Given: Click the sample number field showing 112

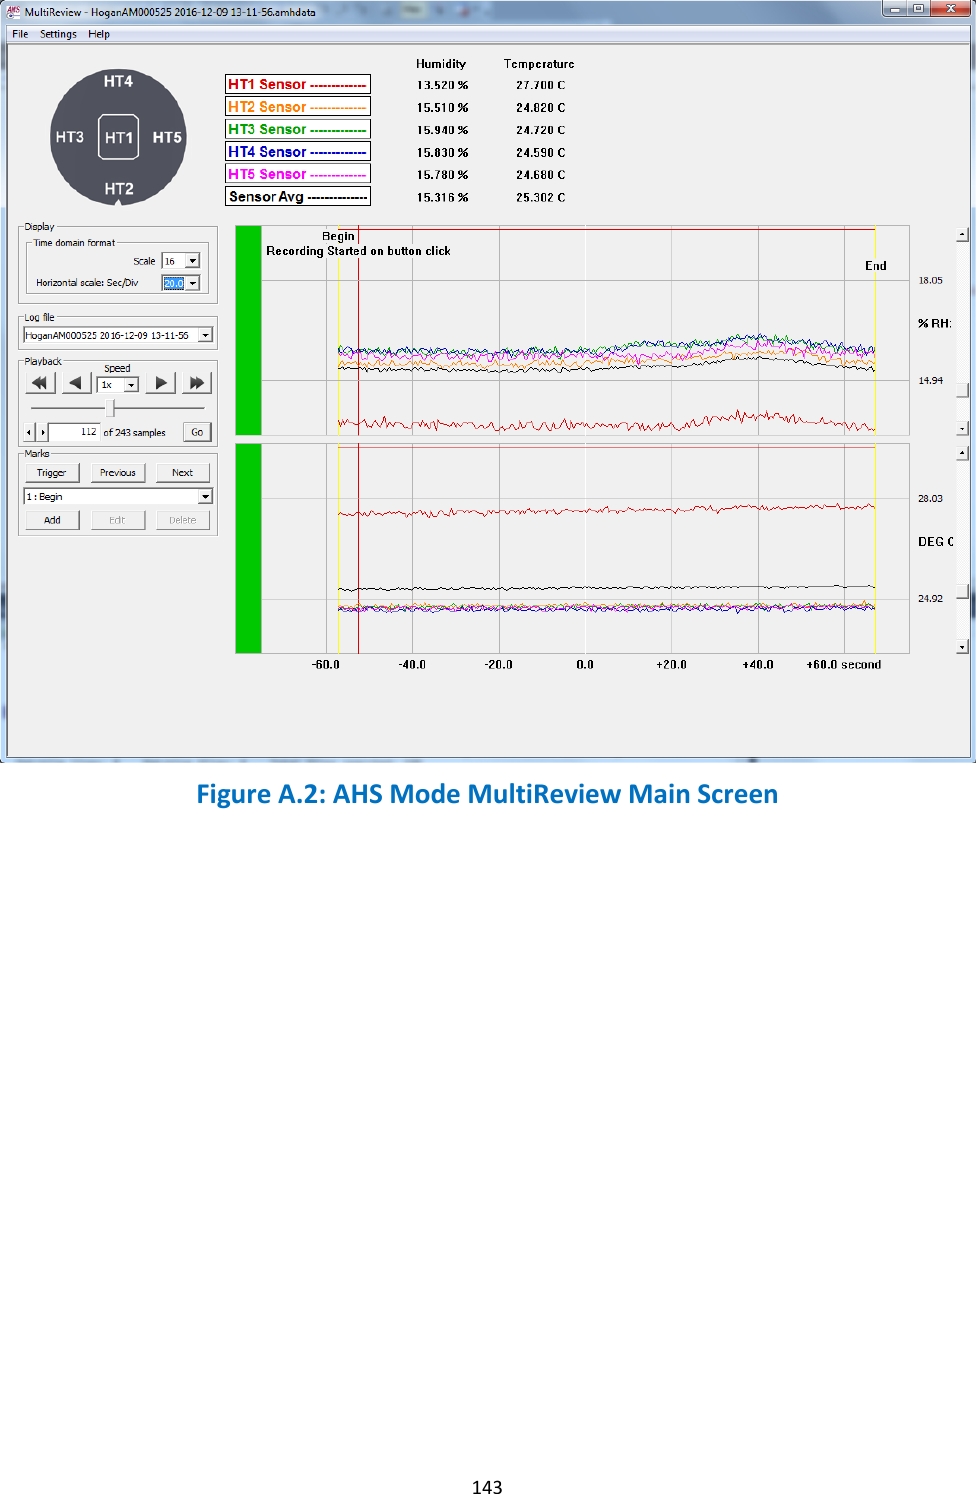Looking at the screenshot, I should (75, 431).
